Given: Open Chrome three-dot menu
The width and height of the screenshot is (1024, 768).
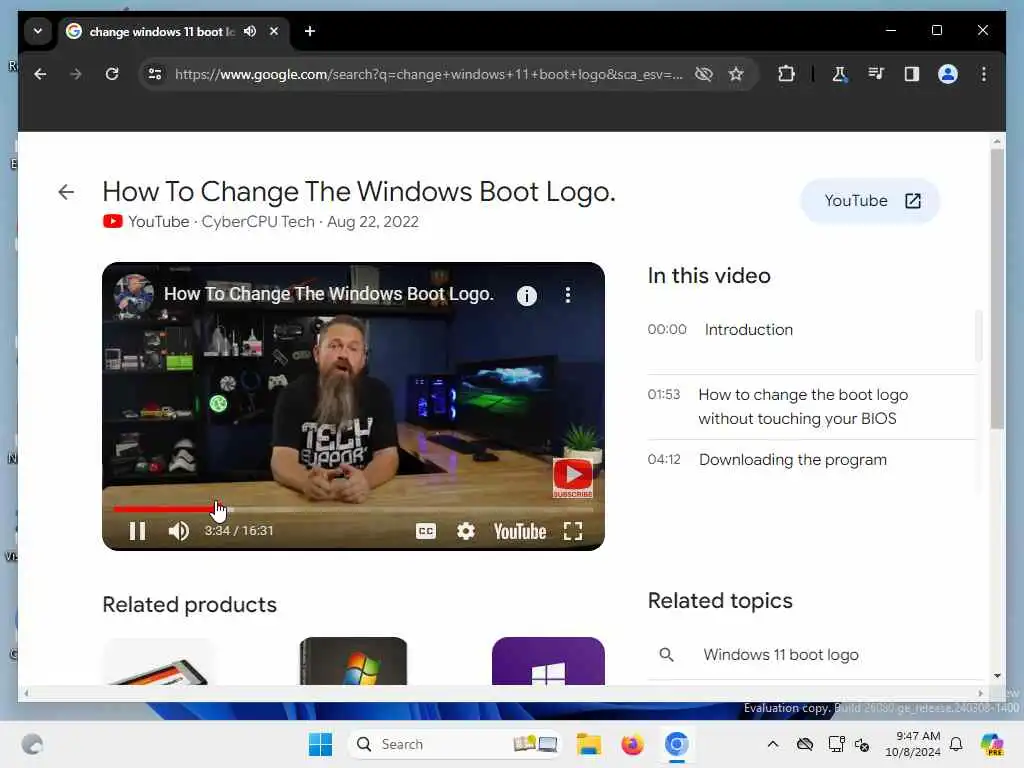Looking at the screenshot, I should 984,74.
